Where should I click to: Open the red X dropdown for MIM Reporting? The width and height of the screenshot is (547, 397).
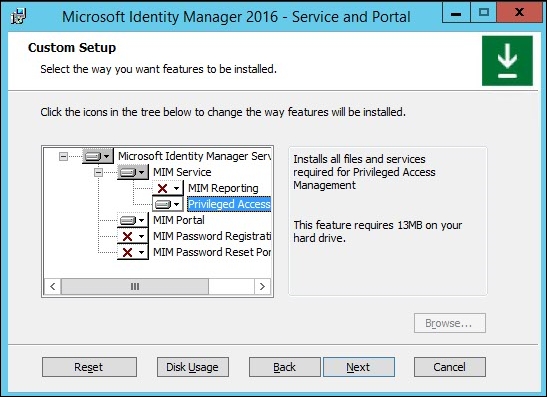[x=168, y=188]
